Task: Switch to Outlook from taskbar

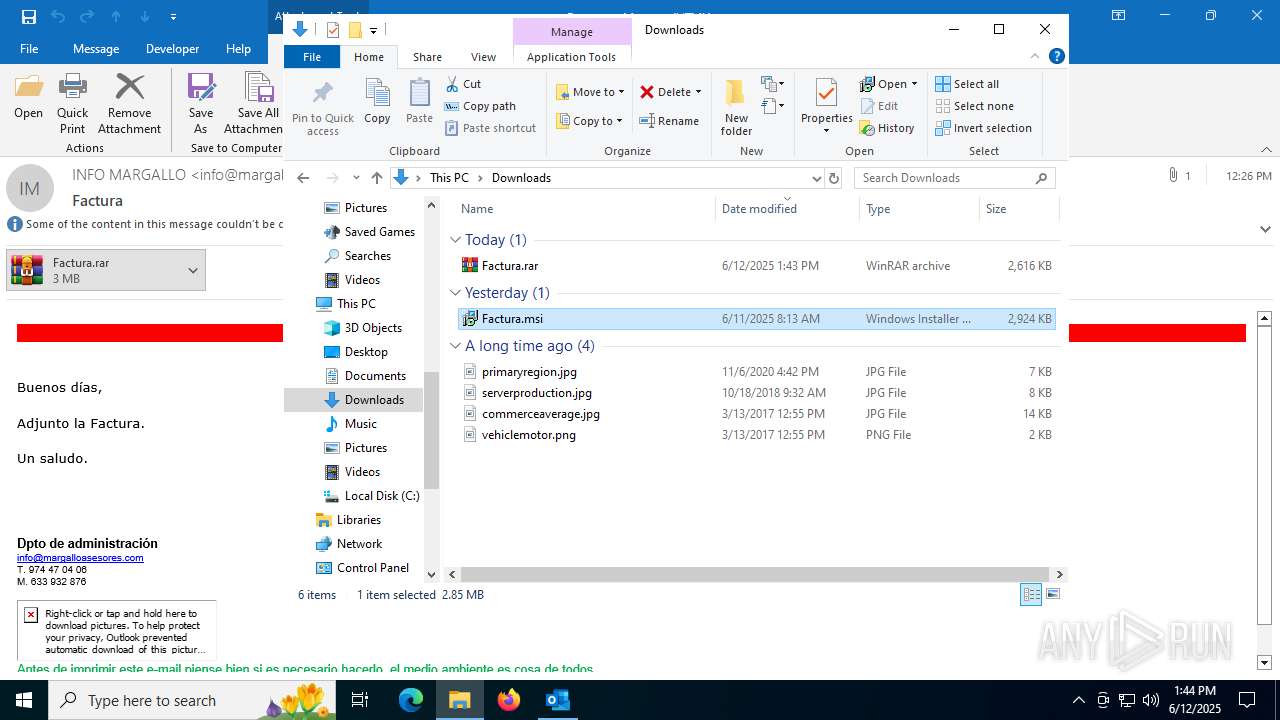Action: pos(557,700)
